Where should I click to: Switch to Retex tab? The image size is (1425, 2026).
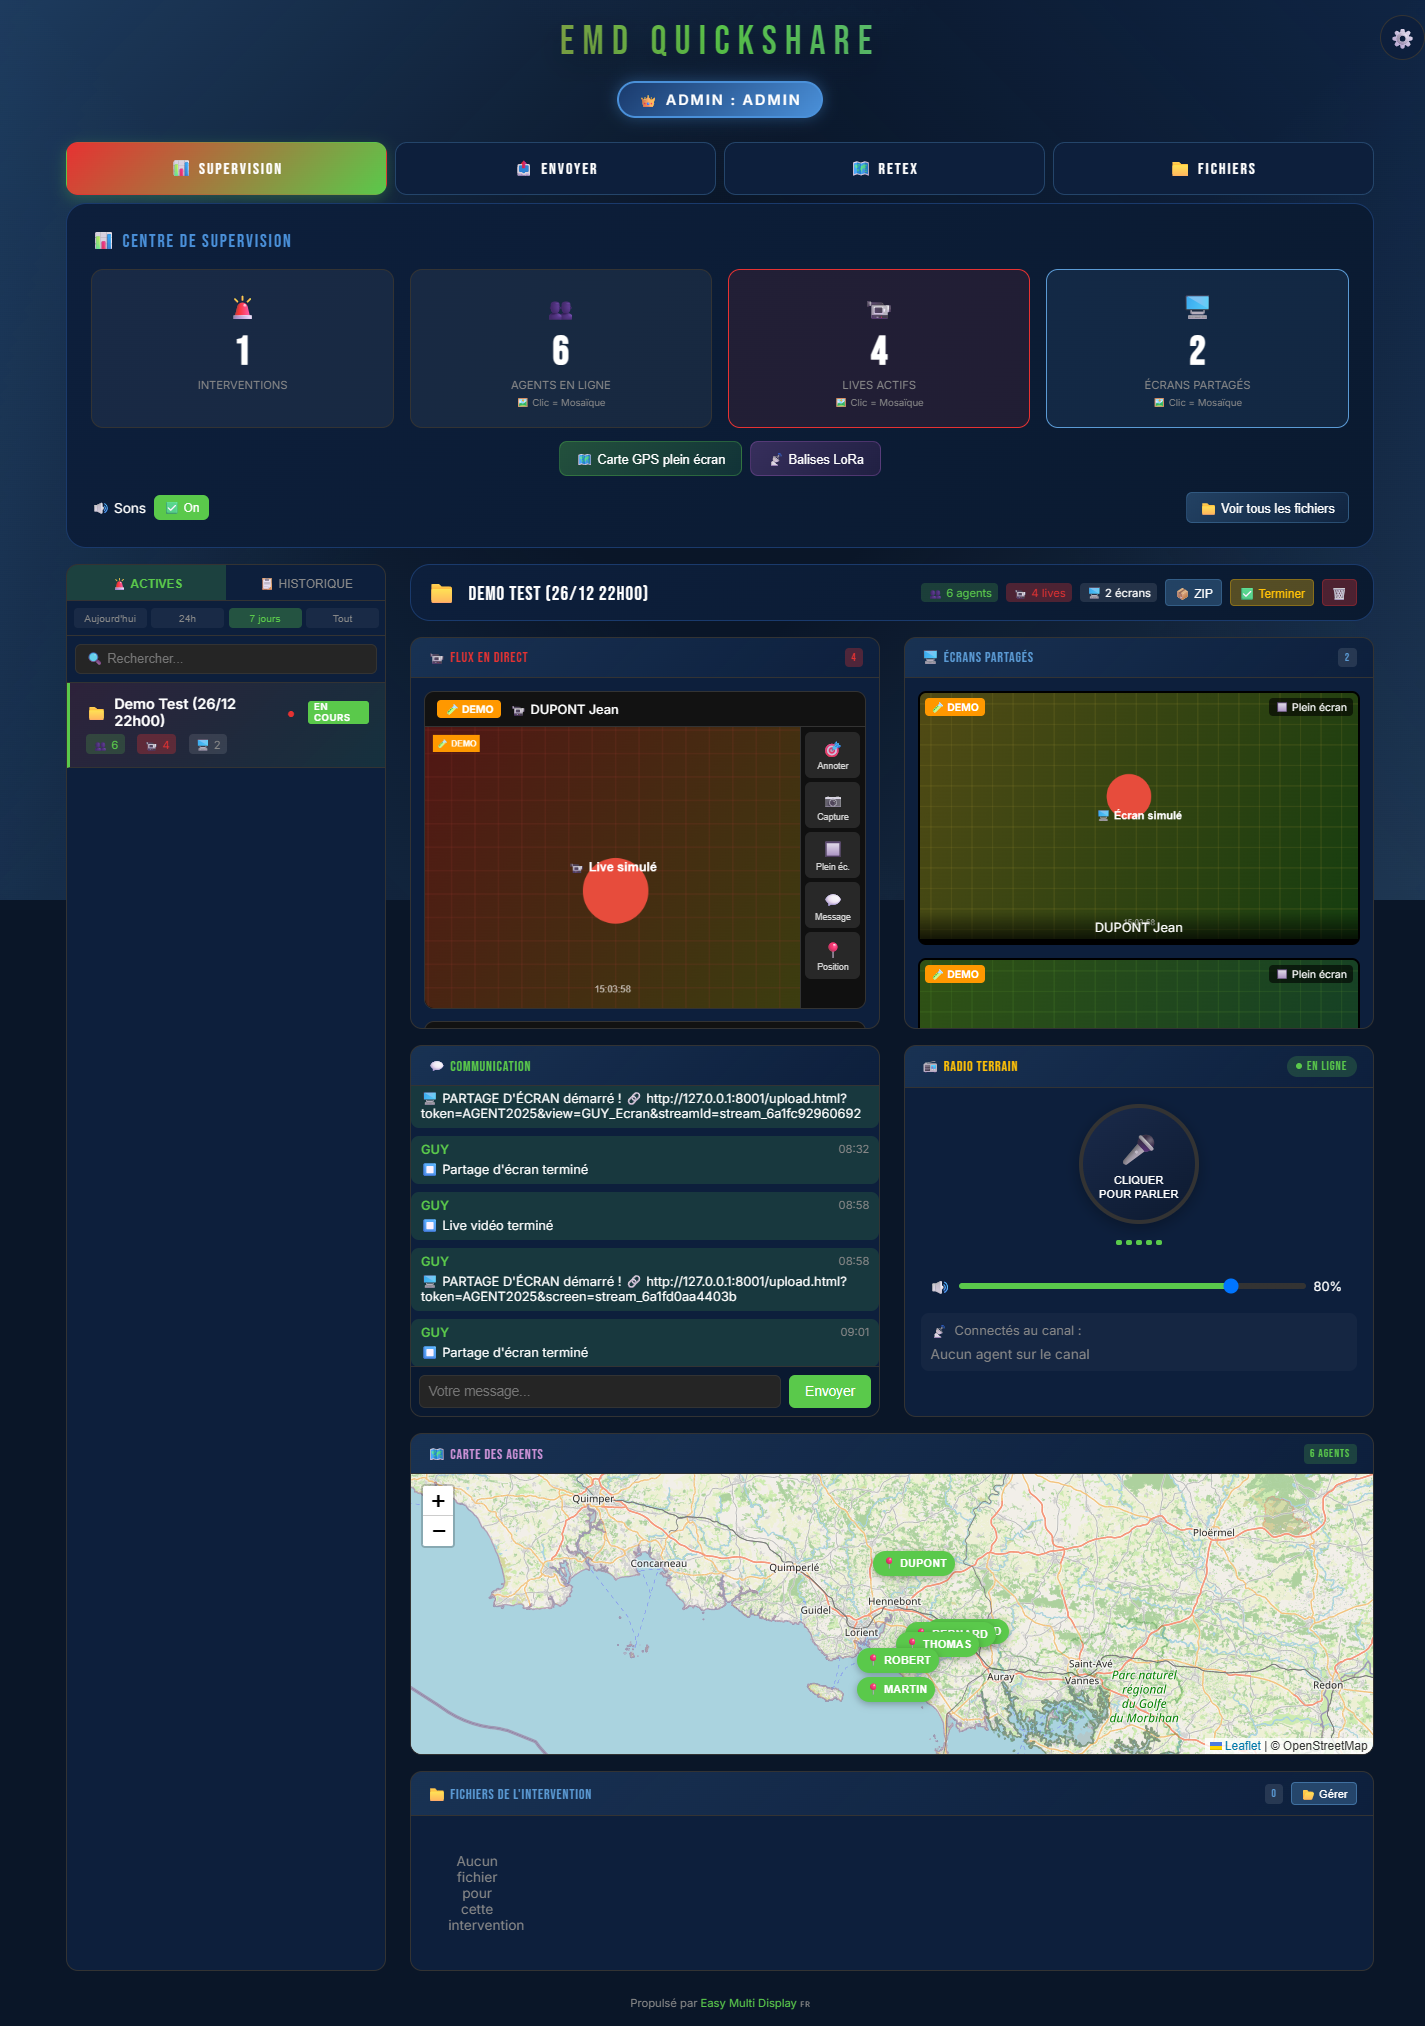coord(884,168)
